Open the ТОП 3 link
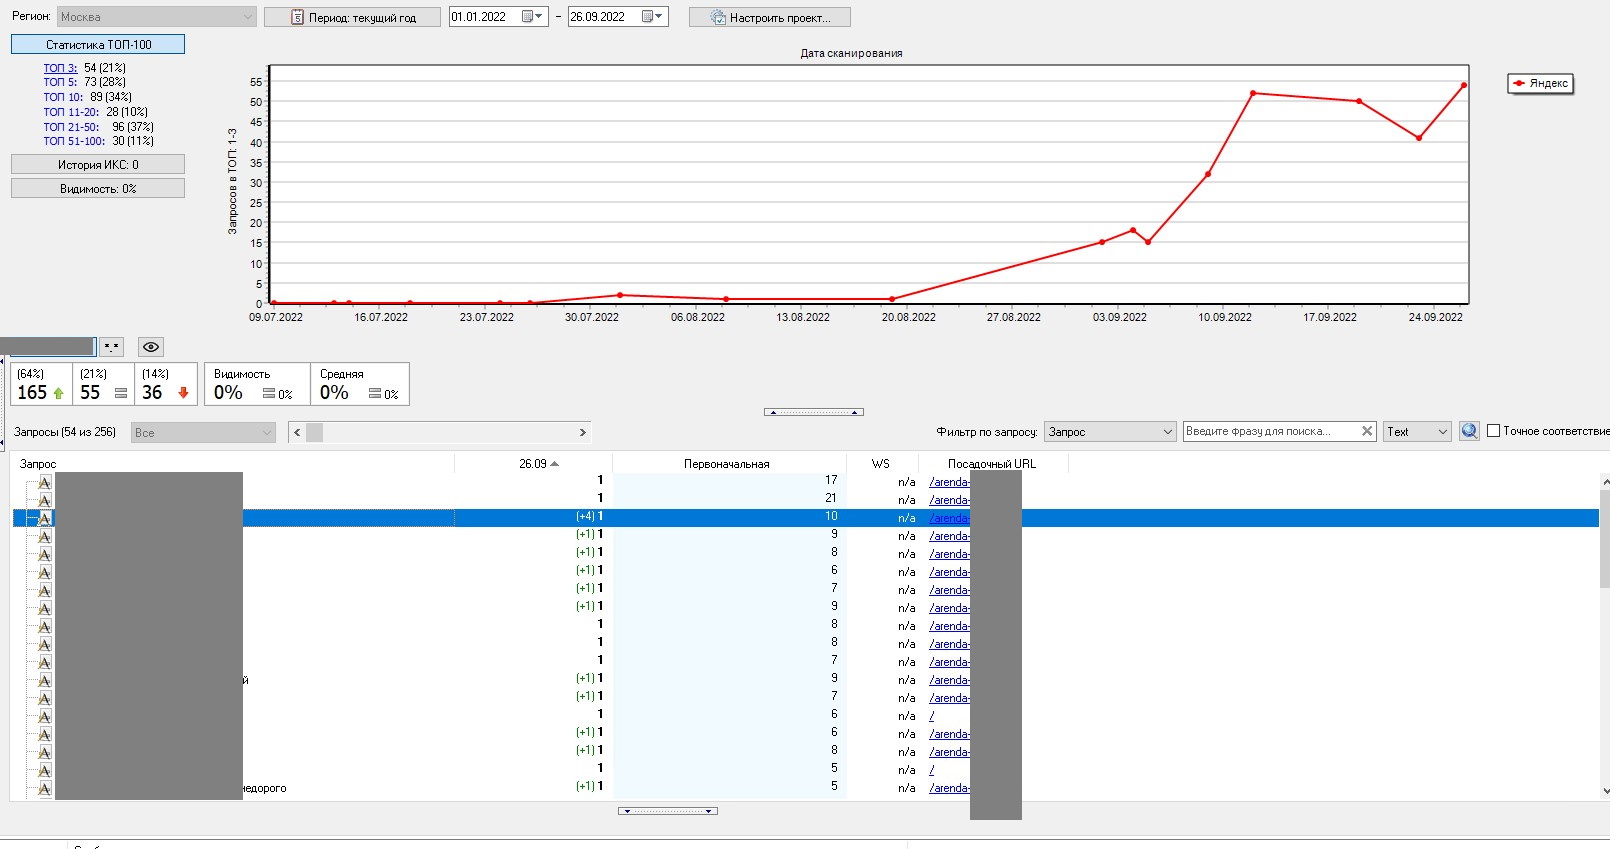 (x=60, y=68)
